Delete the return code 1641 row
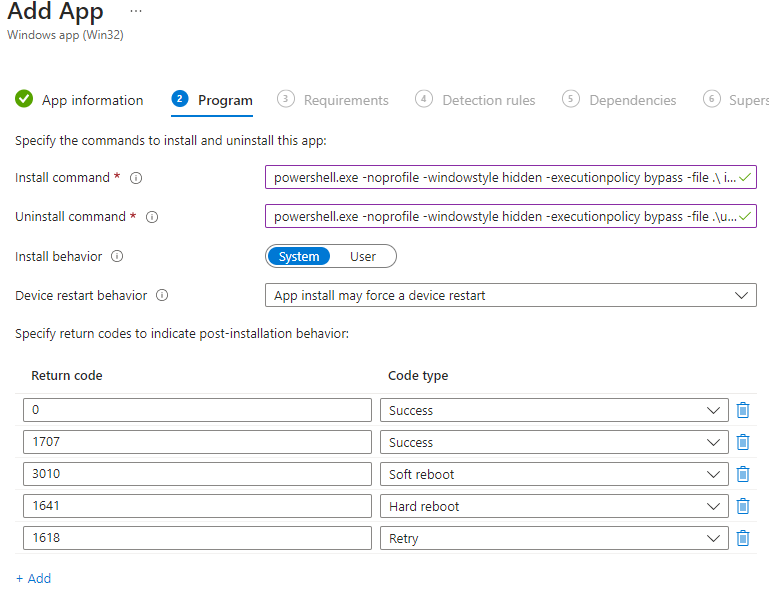 click(743, 506)
